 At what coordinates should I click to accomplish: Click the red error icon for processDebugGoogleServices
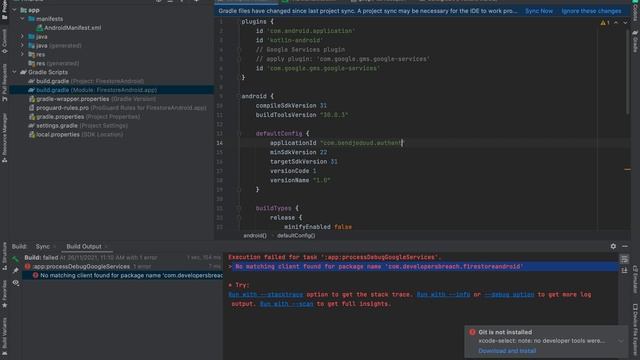(27, 267)
